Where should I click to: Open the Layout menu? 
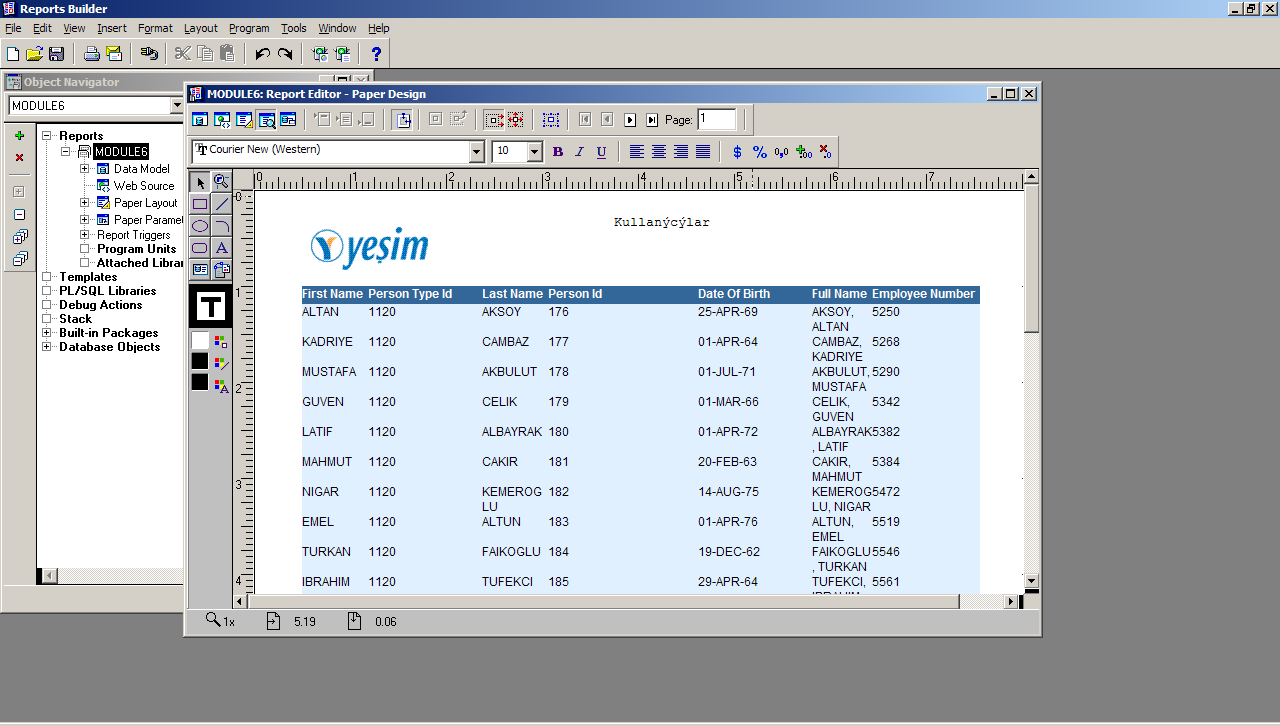point(200,28)
